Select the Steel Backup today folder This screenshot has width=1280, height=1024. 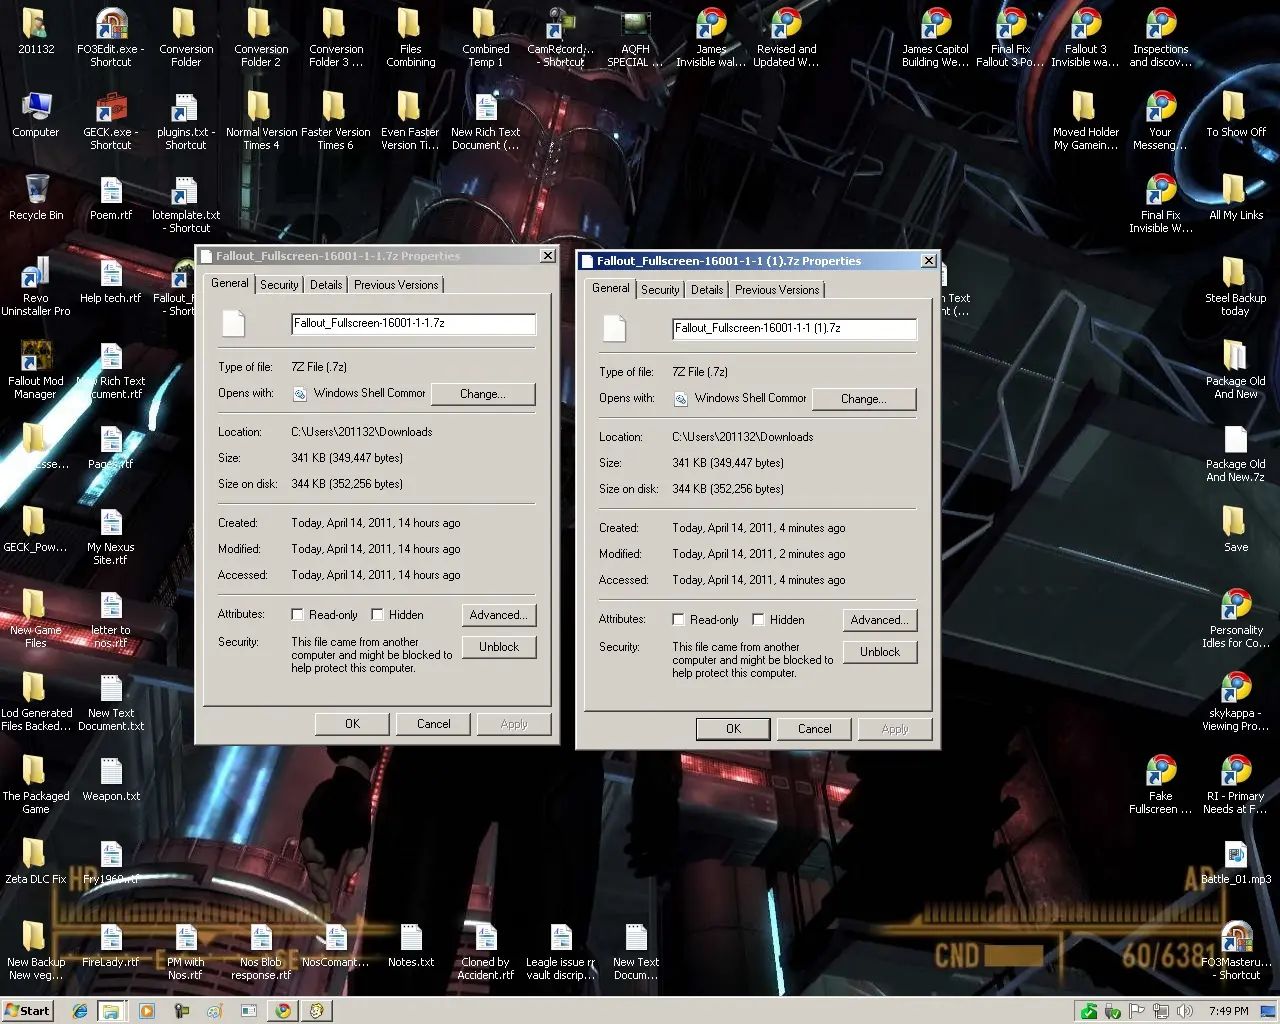[1236, 273]
